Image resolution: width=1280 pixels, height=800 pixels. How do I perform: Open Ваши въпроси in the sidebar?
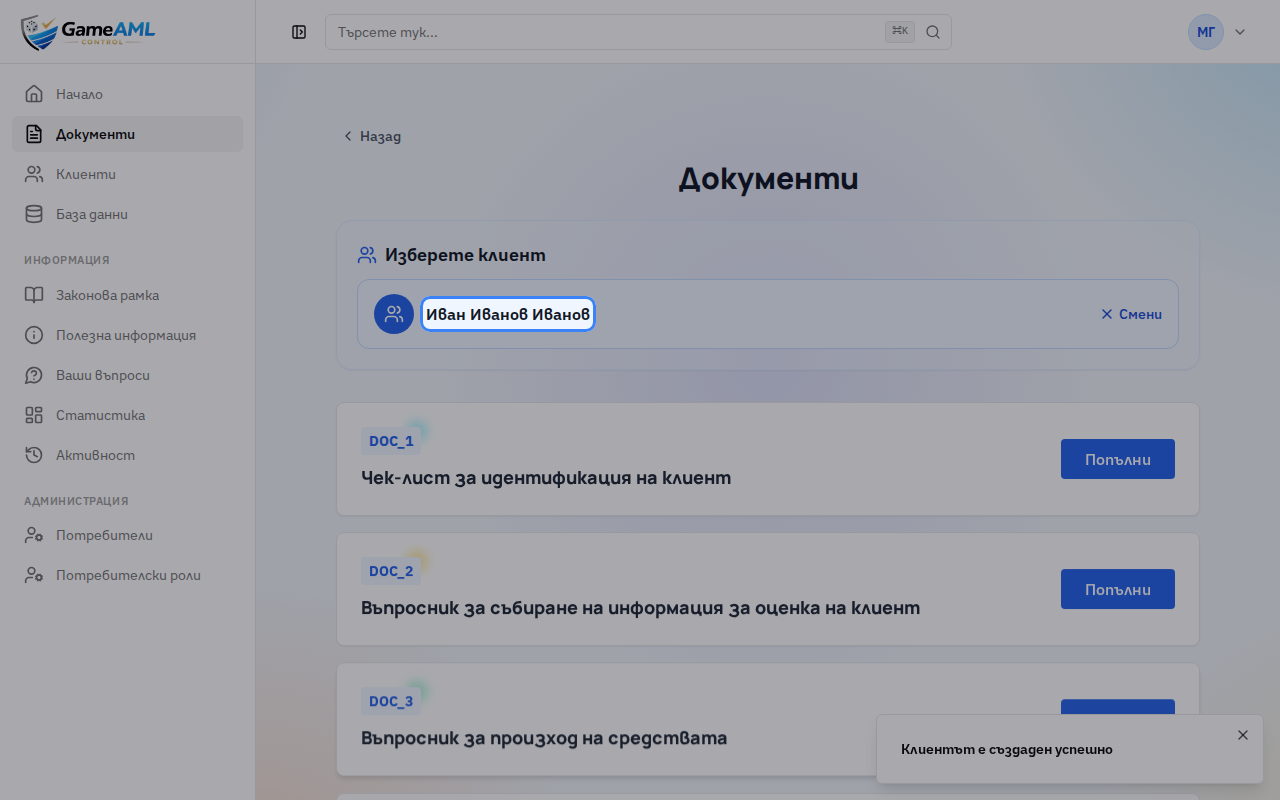pos(127,375)
